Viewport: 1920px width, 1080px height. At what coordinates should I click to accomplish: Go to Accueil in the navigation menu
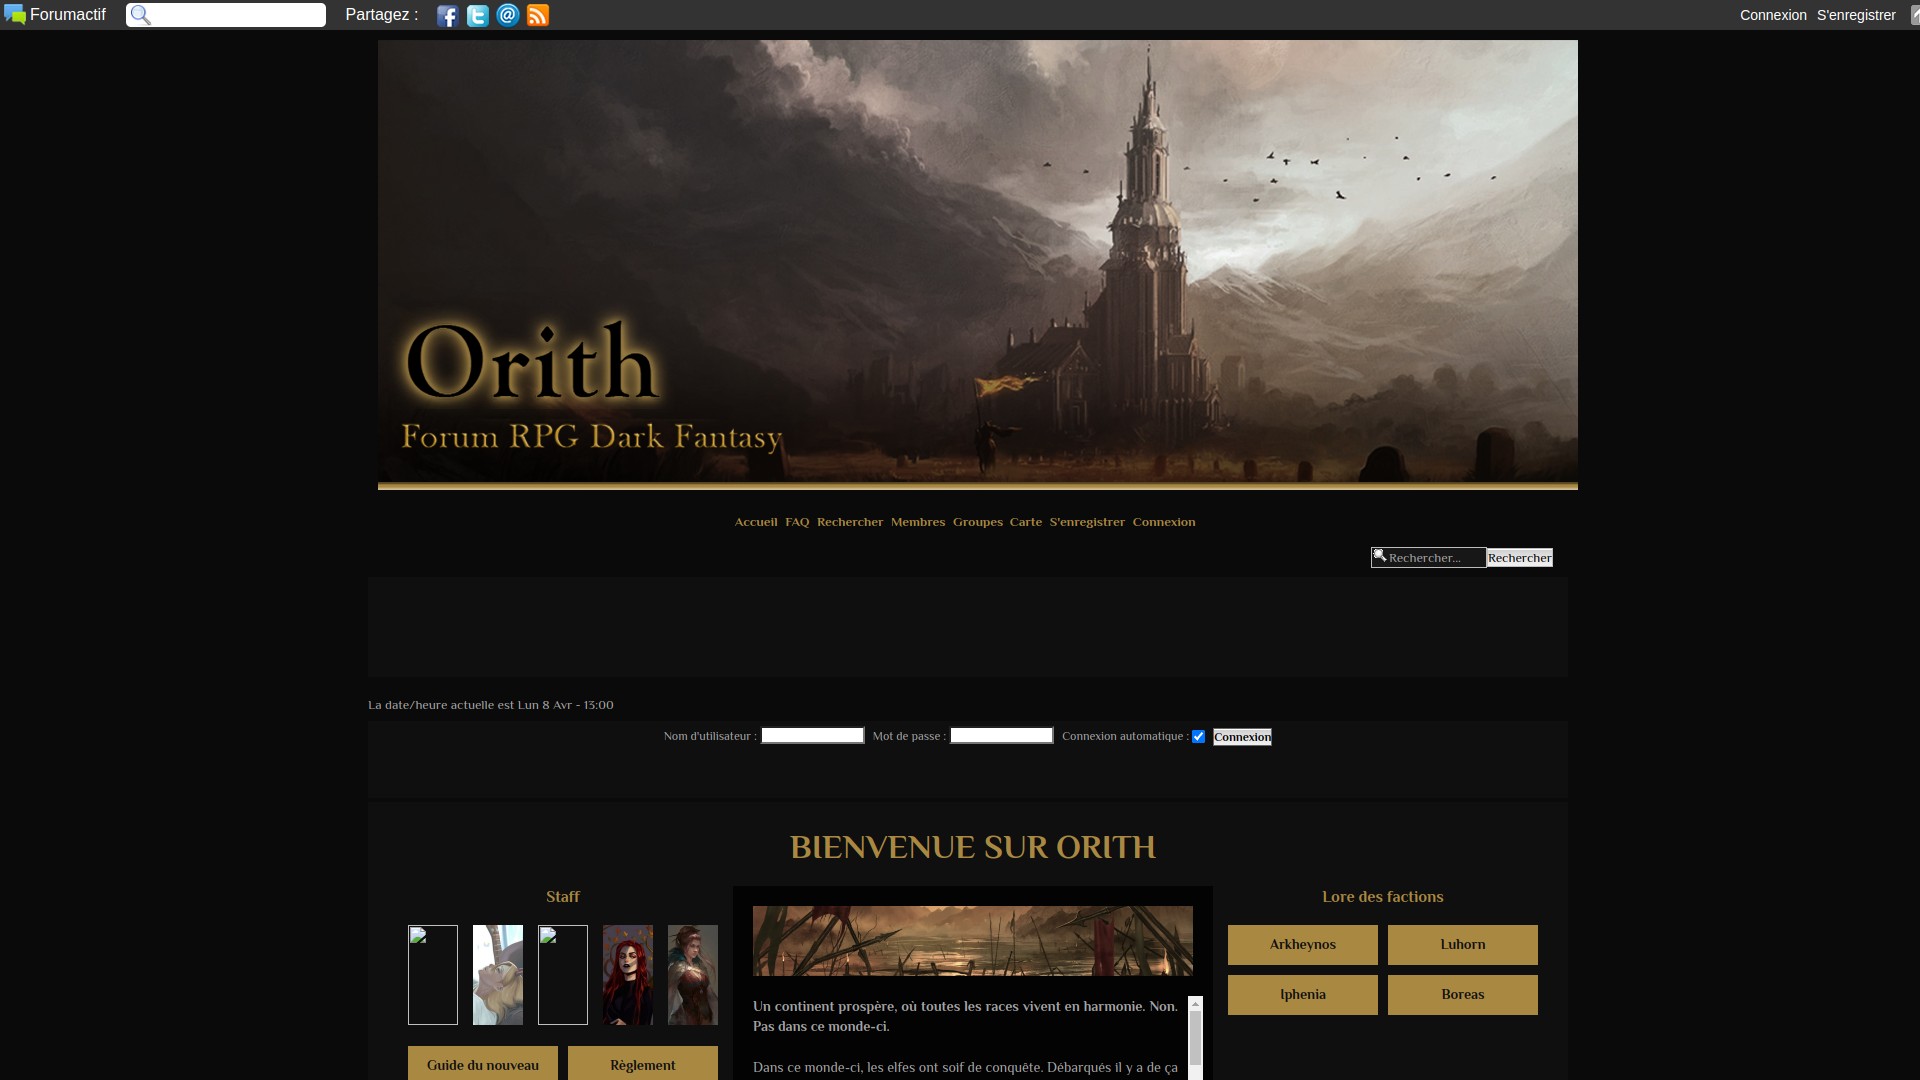pyautogui.click(x=756, y=522)
